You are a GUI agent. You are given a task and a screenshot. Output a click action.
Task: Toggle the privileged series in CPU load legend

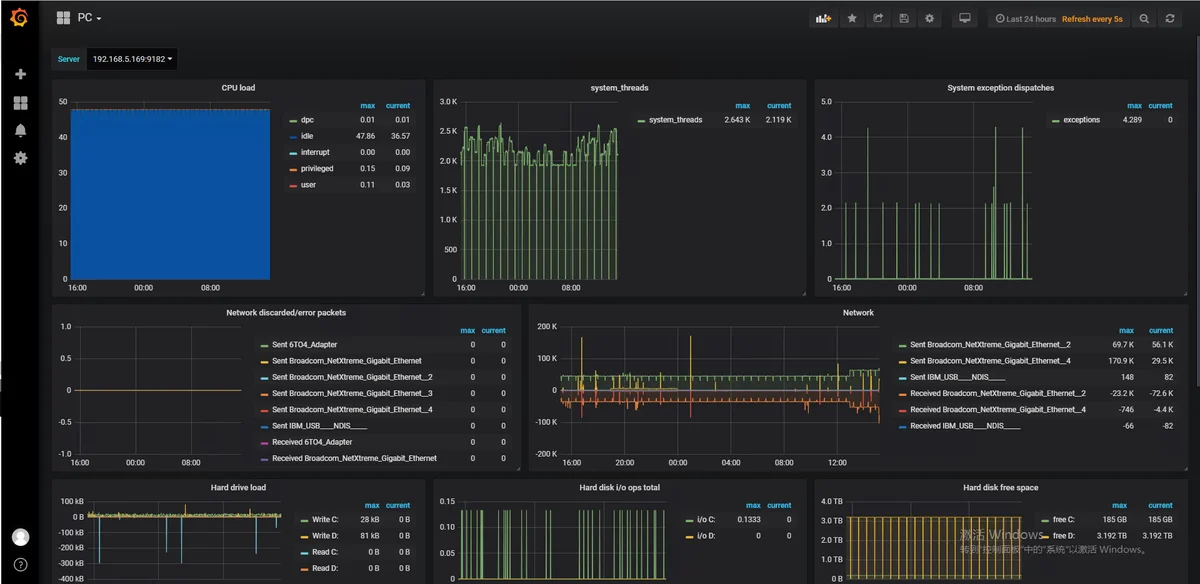[317, 168]
